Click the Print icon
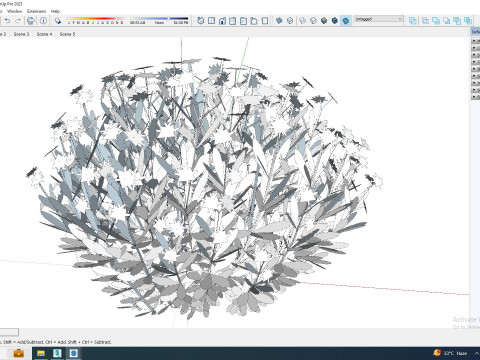 (x=31, y=21)
